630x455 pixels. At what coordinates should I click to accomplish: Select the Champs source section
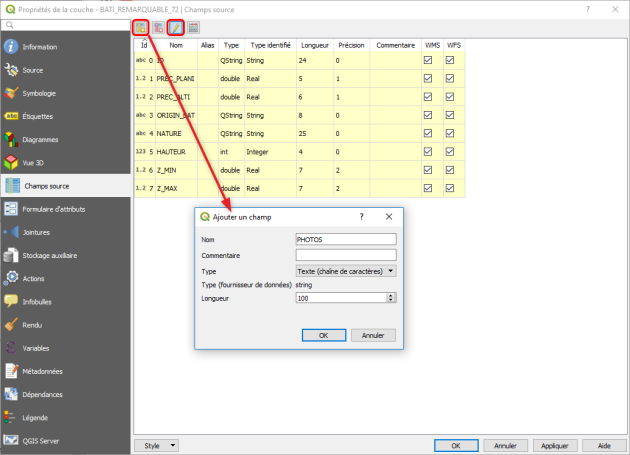point(65,186)
